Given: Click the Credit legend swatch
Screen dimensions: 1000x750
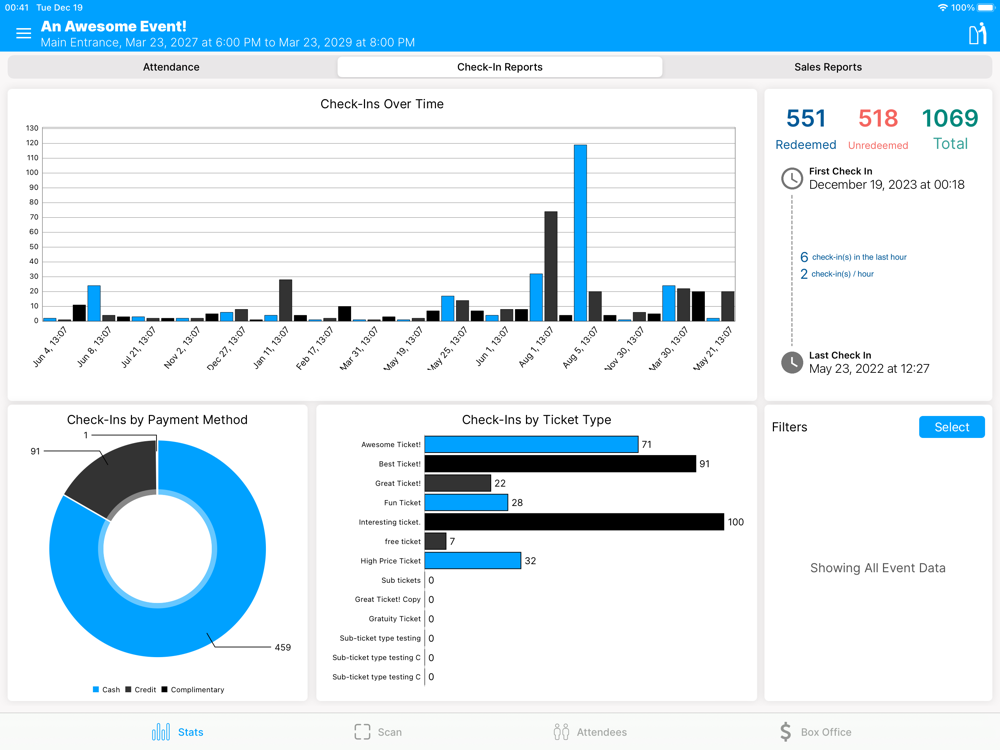Looking at the screenshot, I should pos(128,689).
